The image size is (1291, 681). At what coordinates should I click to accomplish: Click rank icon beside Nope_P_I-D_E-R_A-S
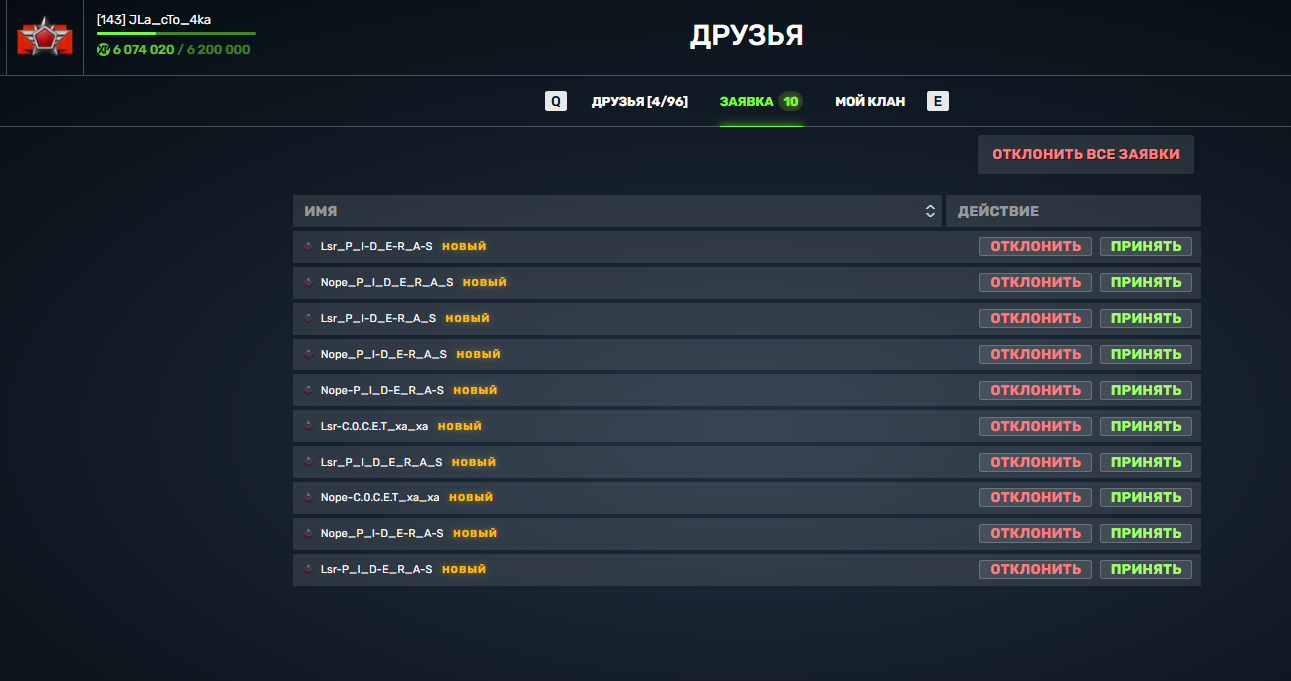coord(309,533)
